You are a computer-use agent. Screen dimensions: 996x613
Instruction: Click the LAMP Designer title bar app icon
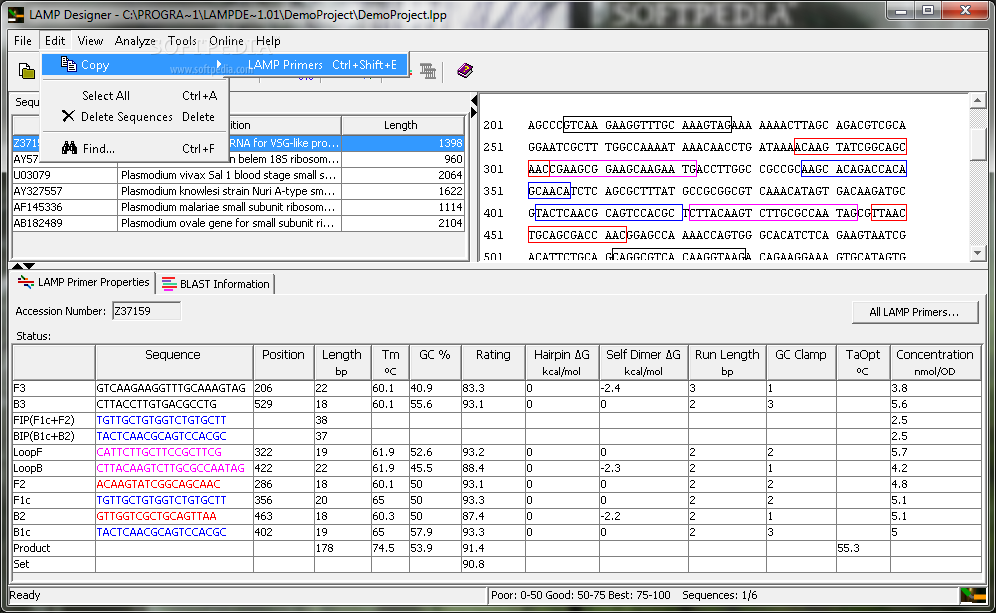(x=15, y=14)
